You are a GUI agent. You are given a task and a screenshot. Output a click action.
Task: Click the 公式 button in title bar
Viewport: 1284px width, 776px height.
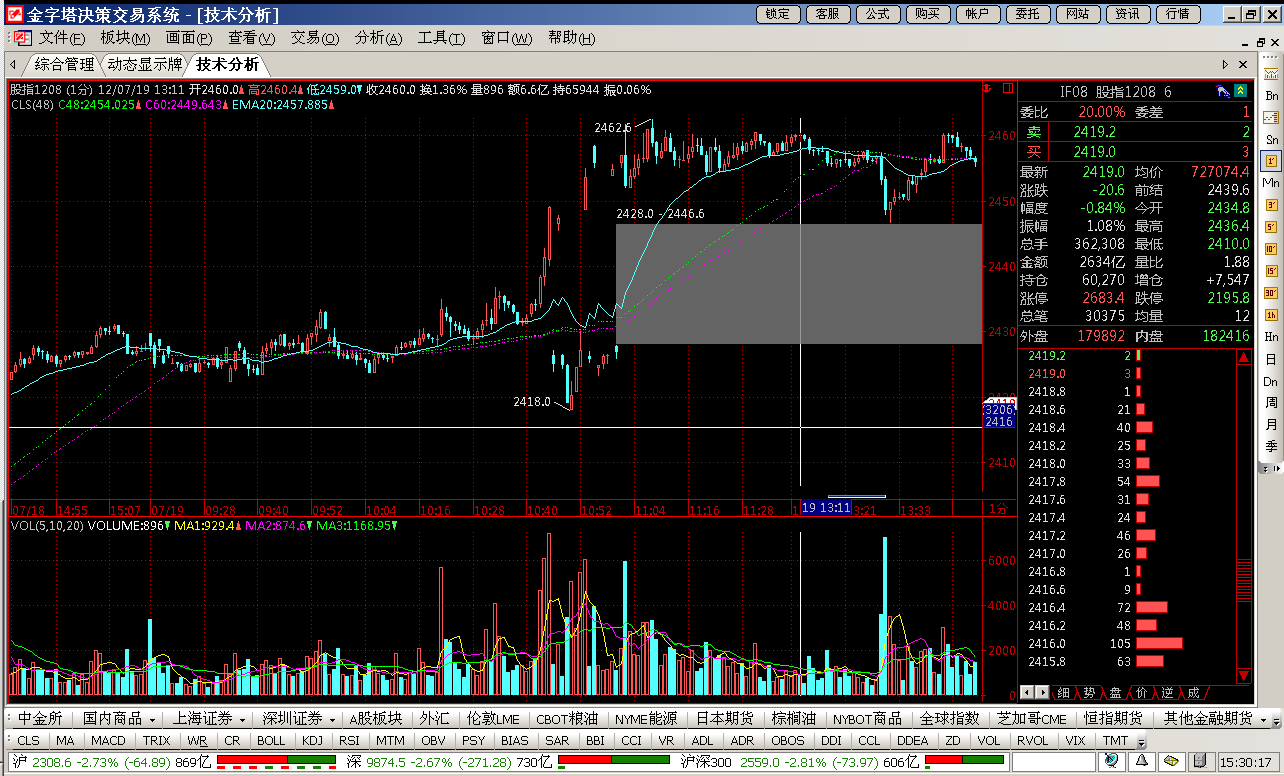tap(877, 14)
